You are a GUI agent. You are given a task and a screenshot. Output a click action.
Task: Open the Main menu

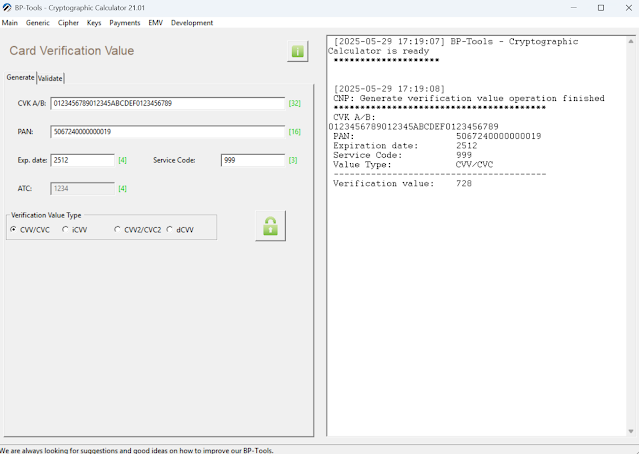click(x=10, y=23)
